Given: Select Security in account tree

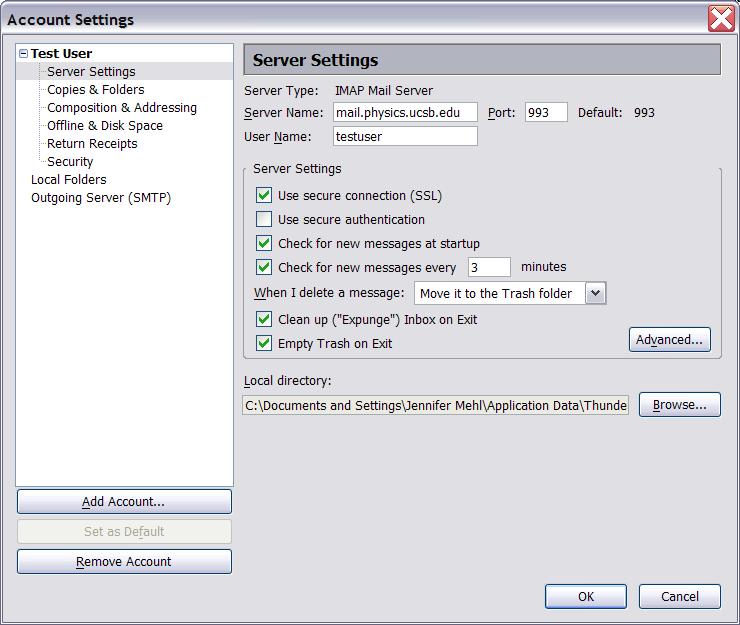Looking at the screenshot, I should pyautogui.click(x=70, y=161).
